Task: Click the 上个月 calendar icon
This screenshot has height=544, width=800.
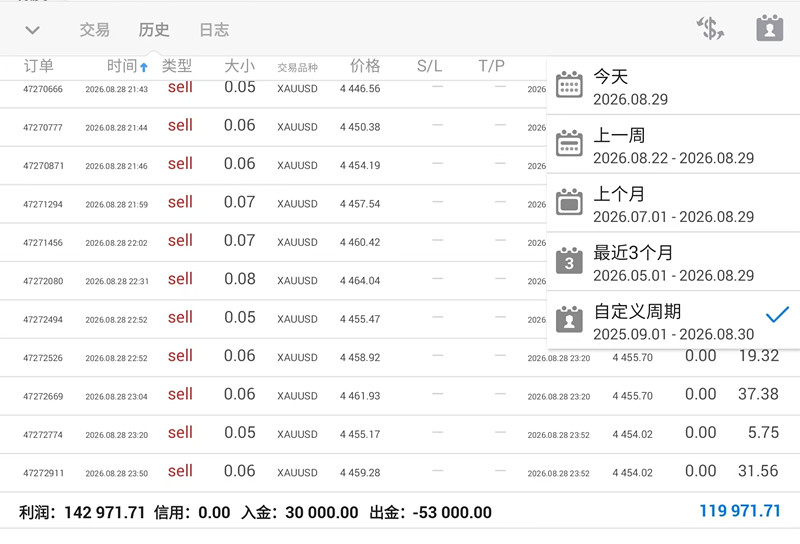Action: pyautogui.click(x=569, y=202)
